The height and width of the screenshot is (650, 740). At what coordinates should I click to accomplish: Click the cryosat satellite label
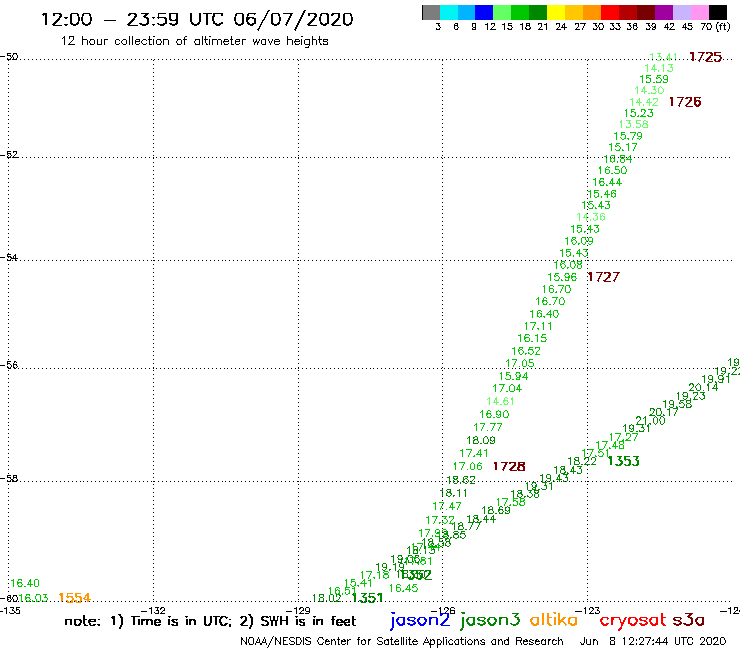point(632,621)
